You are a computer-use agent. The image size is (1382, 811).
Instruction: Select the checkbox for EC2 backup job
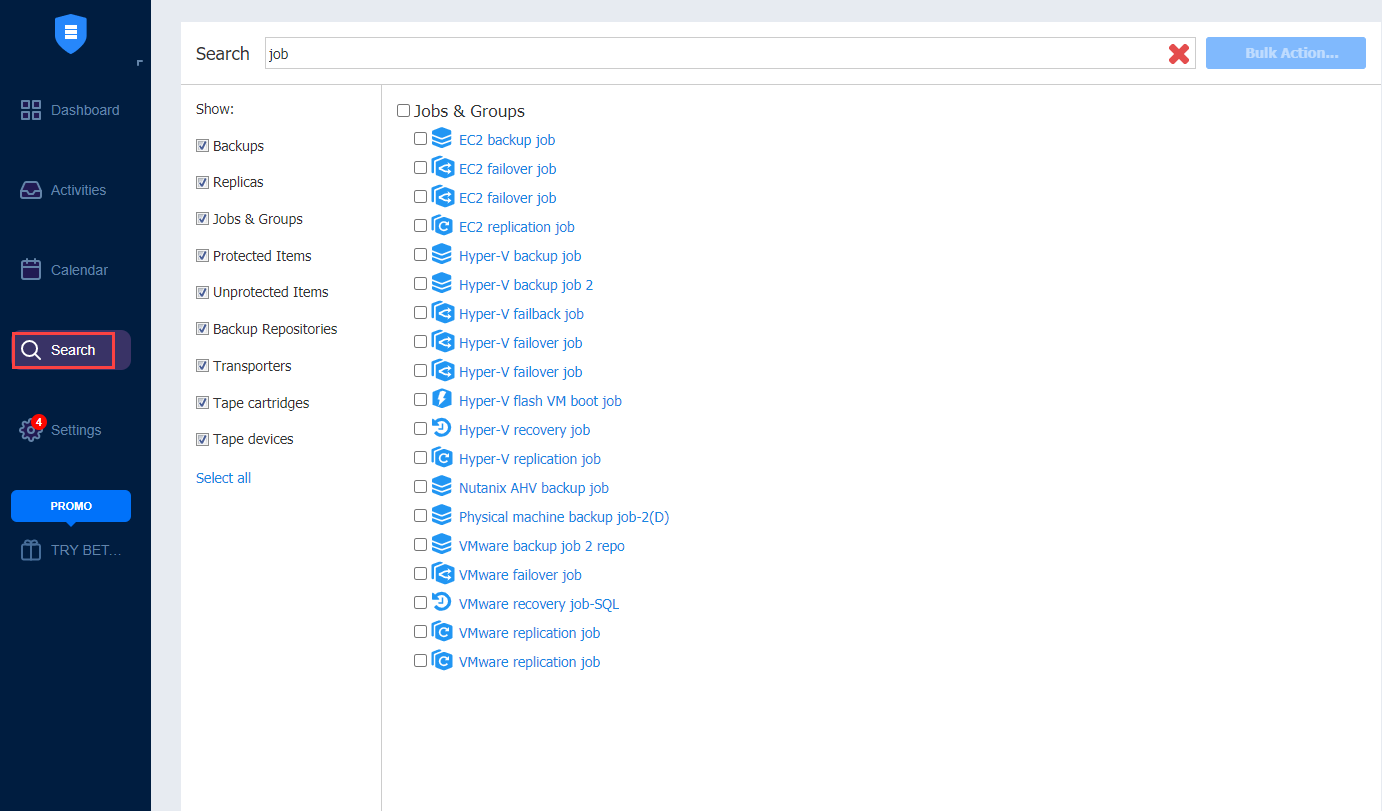tap(420, 139)
